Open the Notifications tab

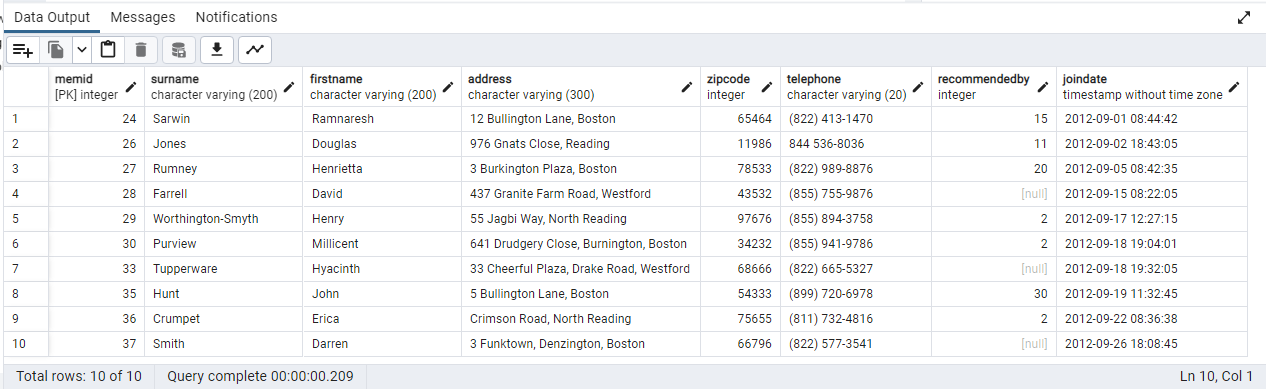(236, 17)
